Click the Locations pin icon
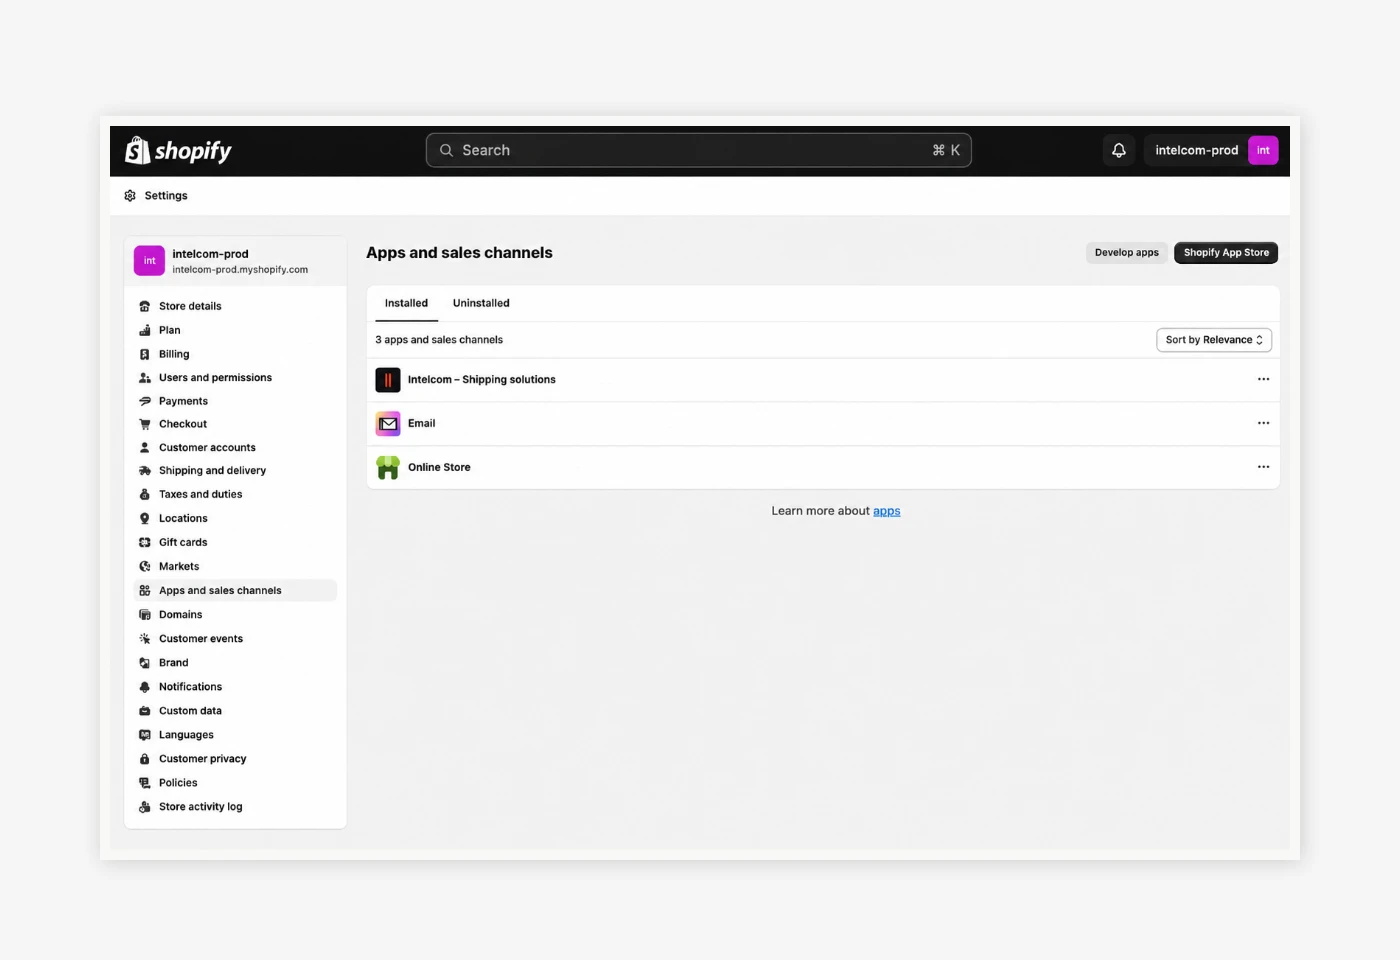 coord(145,518)
